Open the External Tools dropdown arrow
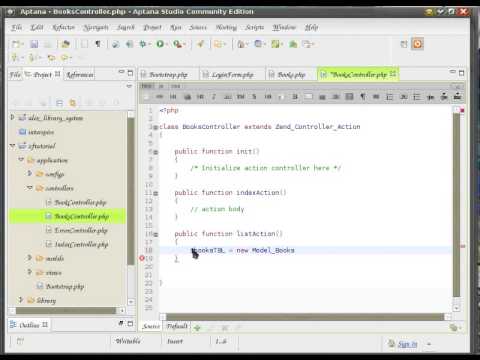480x360 pixels. 185,44
